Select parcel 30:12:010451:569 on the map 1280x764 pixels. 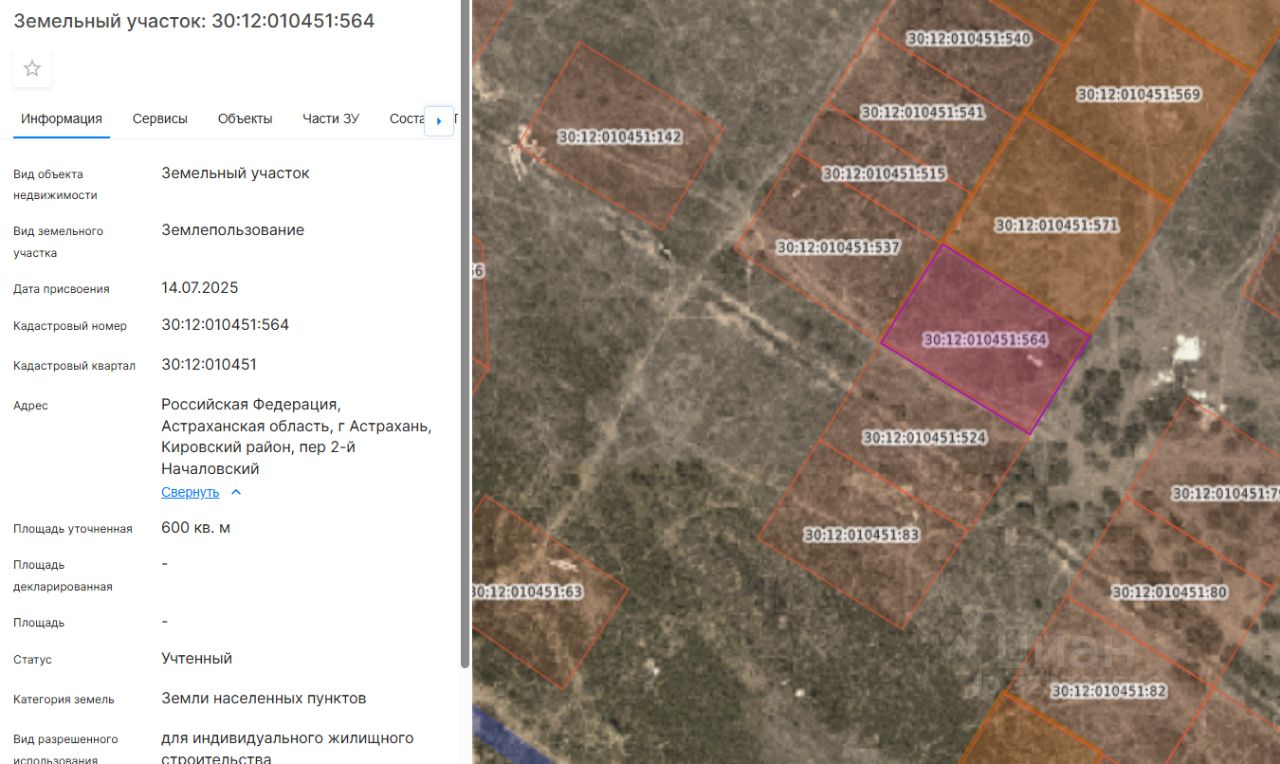click(1139, 94)
